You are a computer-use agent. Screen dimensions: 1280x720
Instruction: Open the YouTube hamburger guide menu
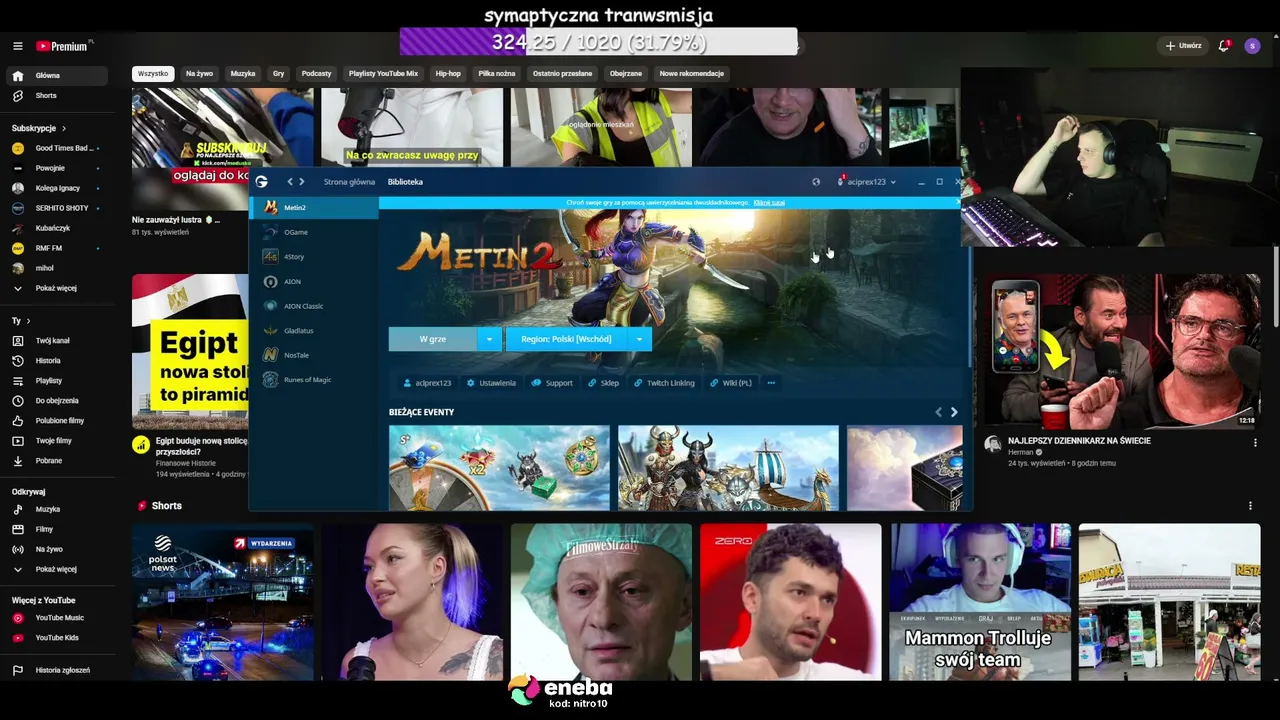pos(17,46)
